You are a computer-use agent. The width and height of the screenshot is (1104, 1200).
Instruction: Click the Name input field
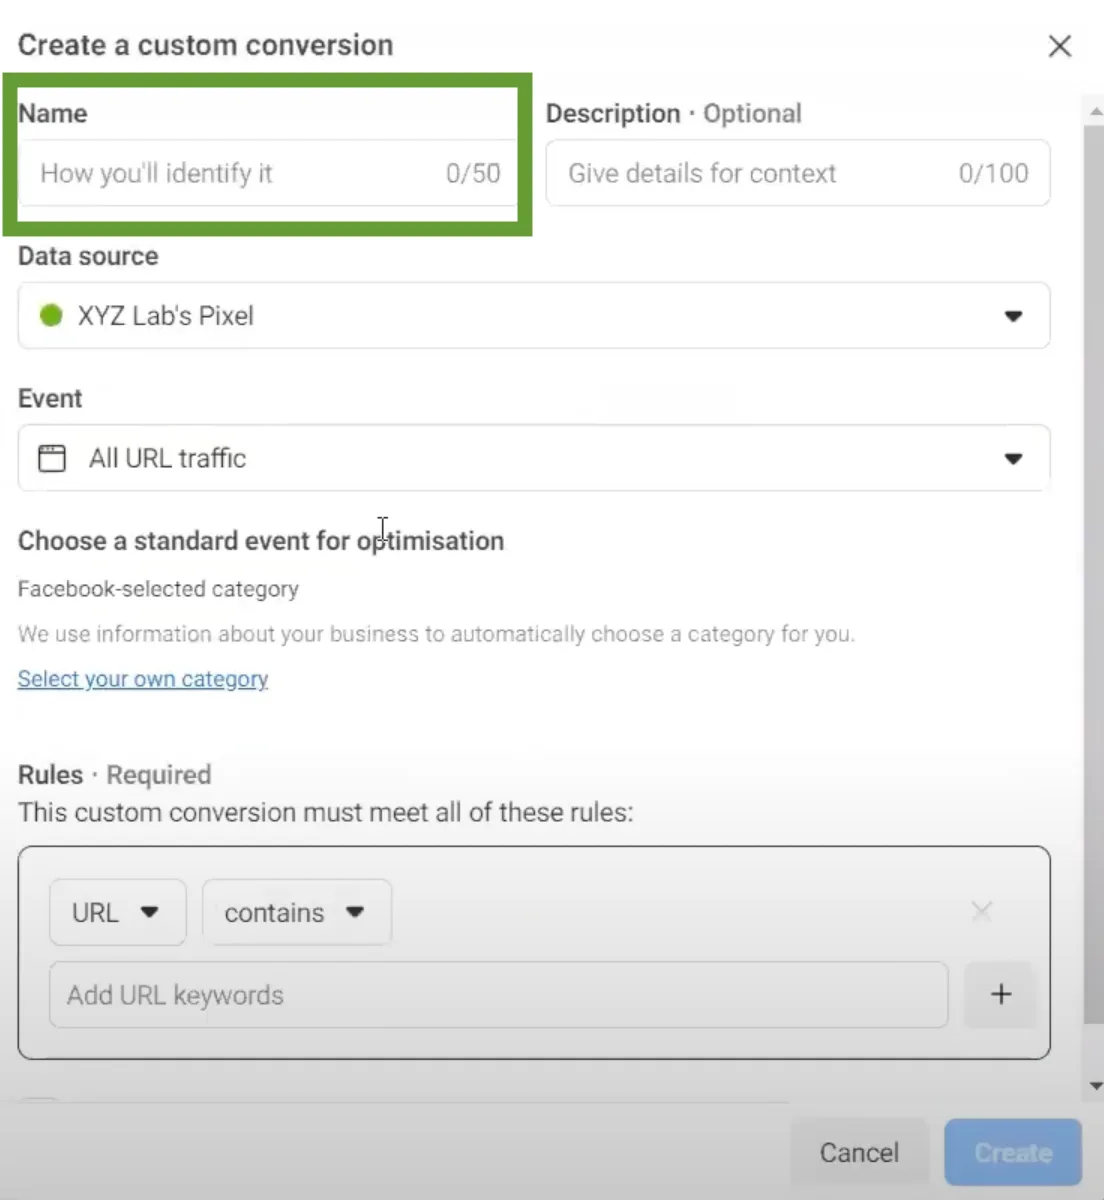[x=268, y=173]
